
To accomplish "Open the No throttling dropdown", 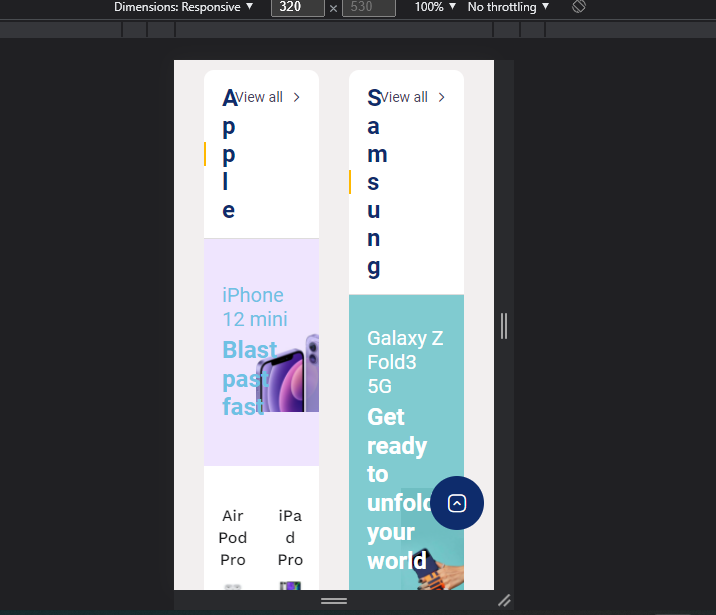I will [508, 7].
